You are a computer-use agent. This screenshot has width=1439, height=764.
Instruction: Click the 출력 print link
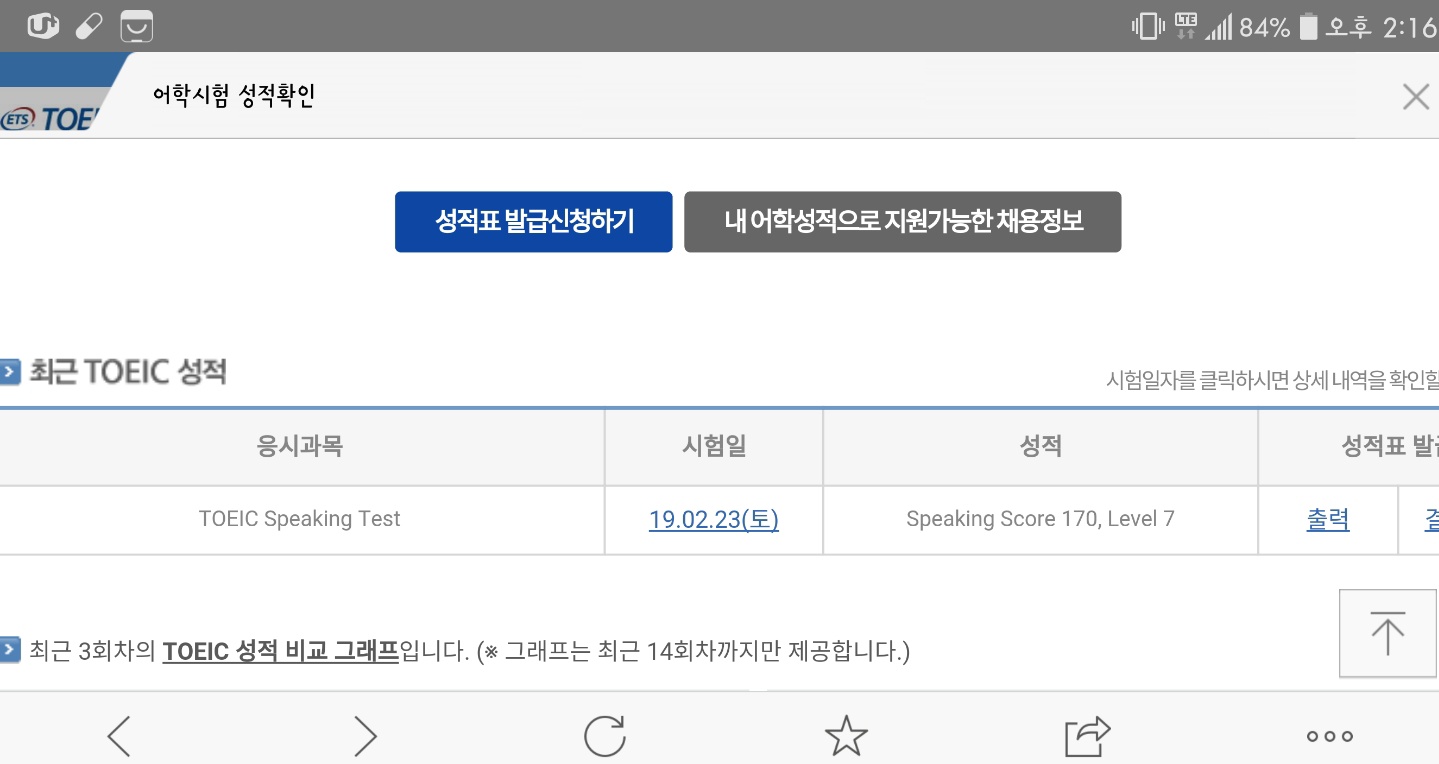pyautogui.click(x=1328, y=520)
